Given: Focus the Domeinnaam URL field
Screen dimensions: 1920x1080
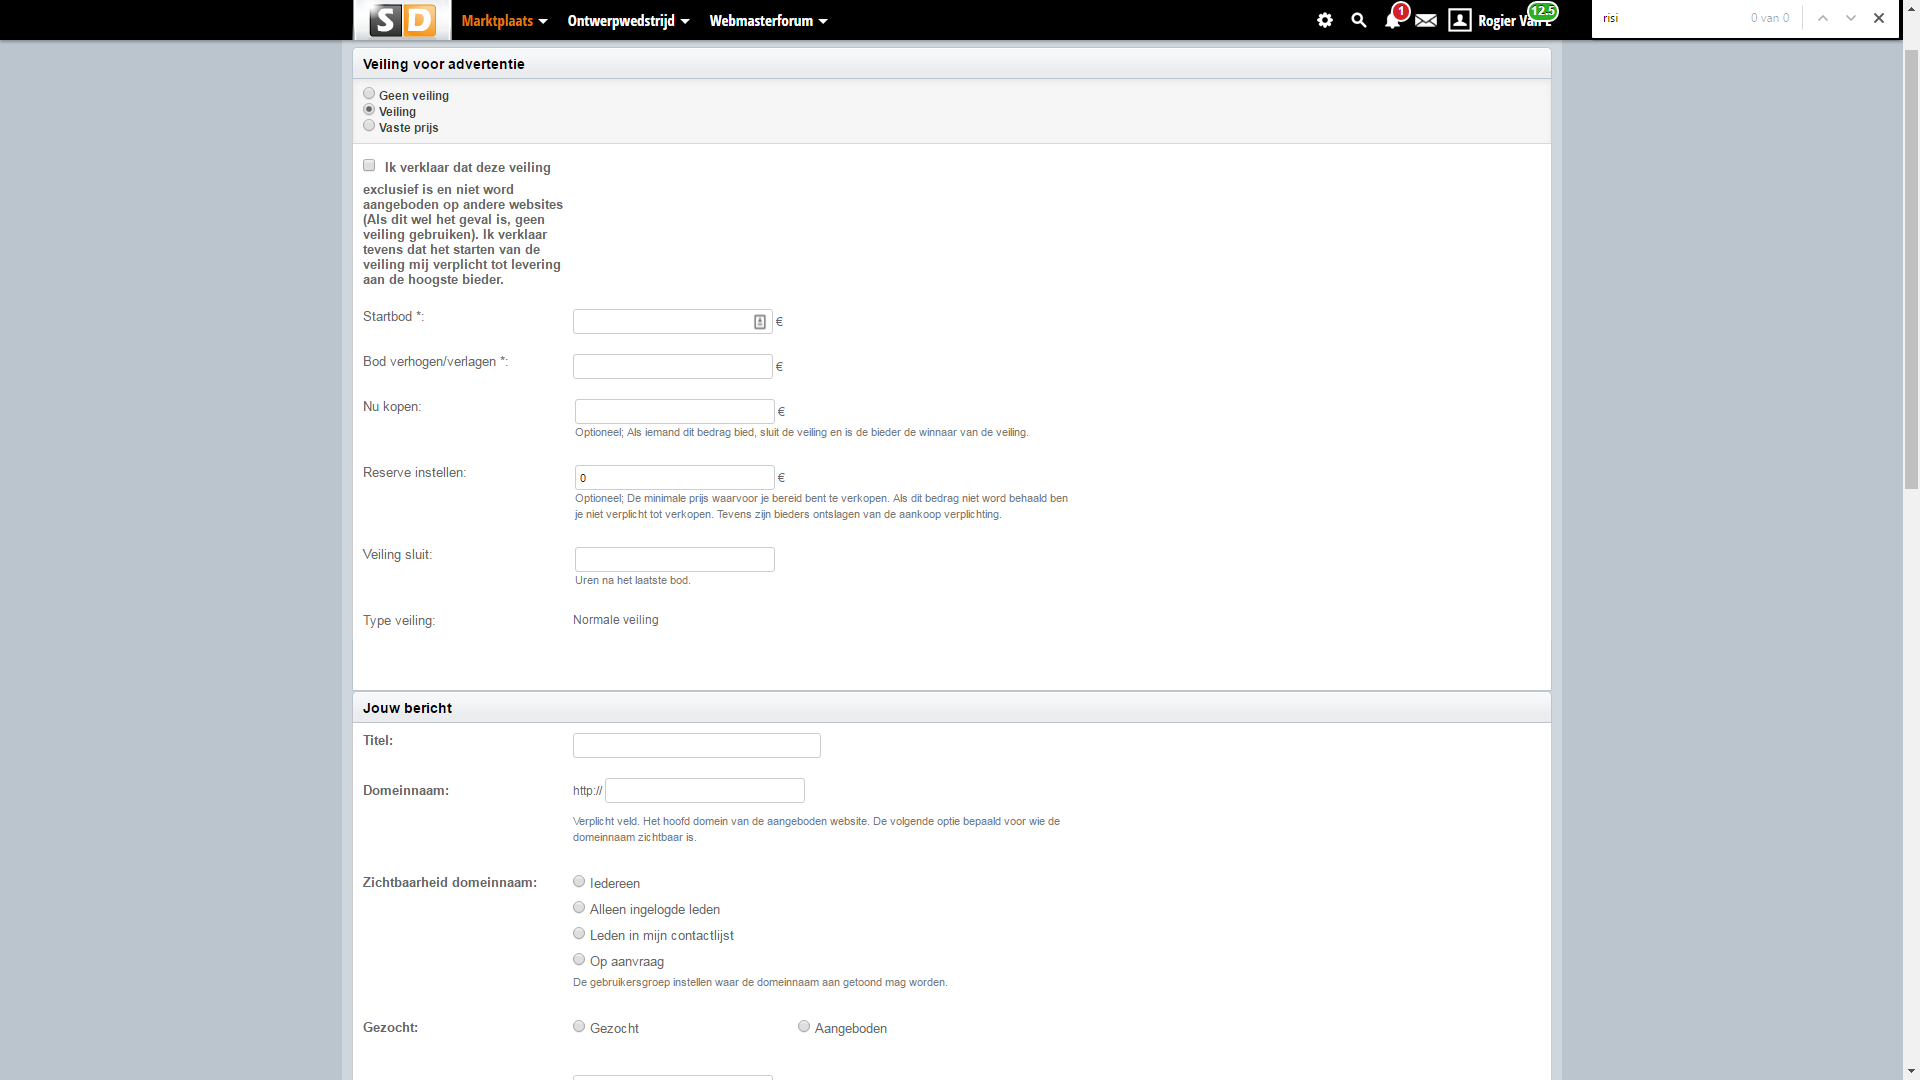Looking at the screenshot, I should (x=704, y=791).
